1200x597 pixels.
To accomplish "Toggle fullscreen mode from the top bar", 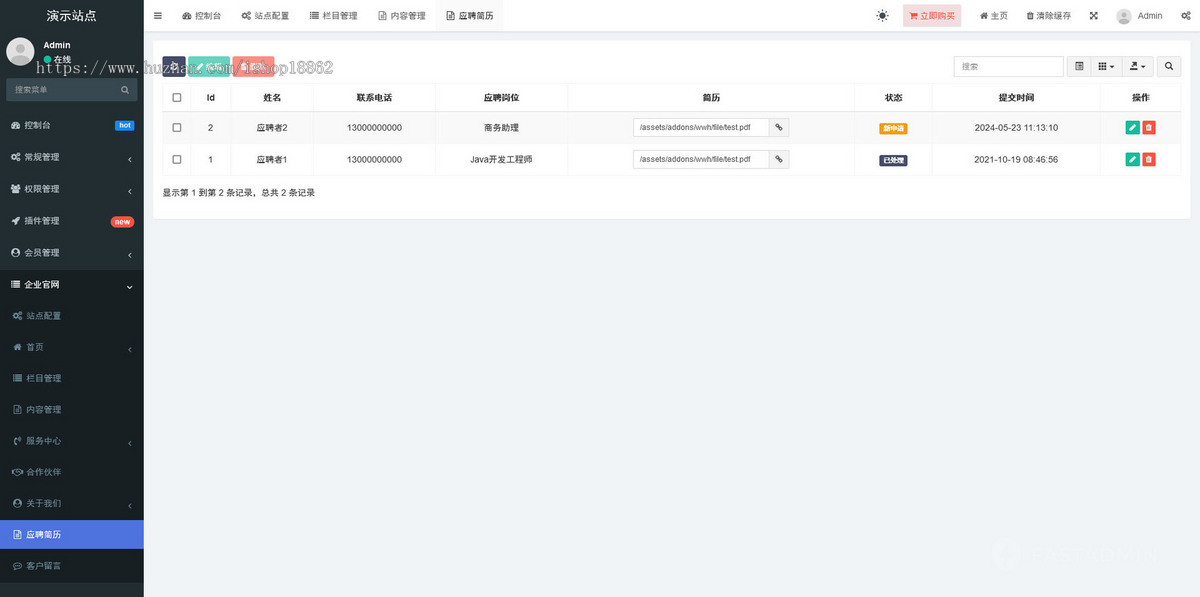I will point(1092,15).
